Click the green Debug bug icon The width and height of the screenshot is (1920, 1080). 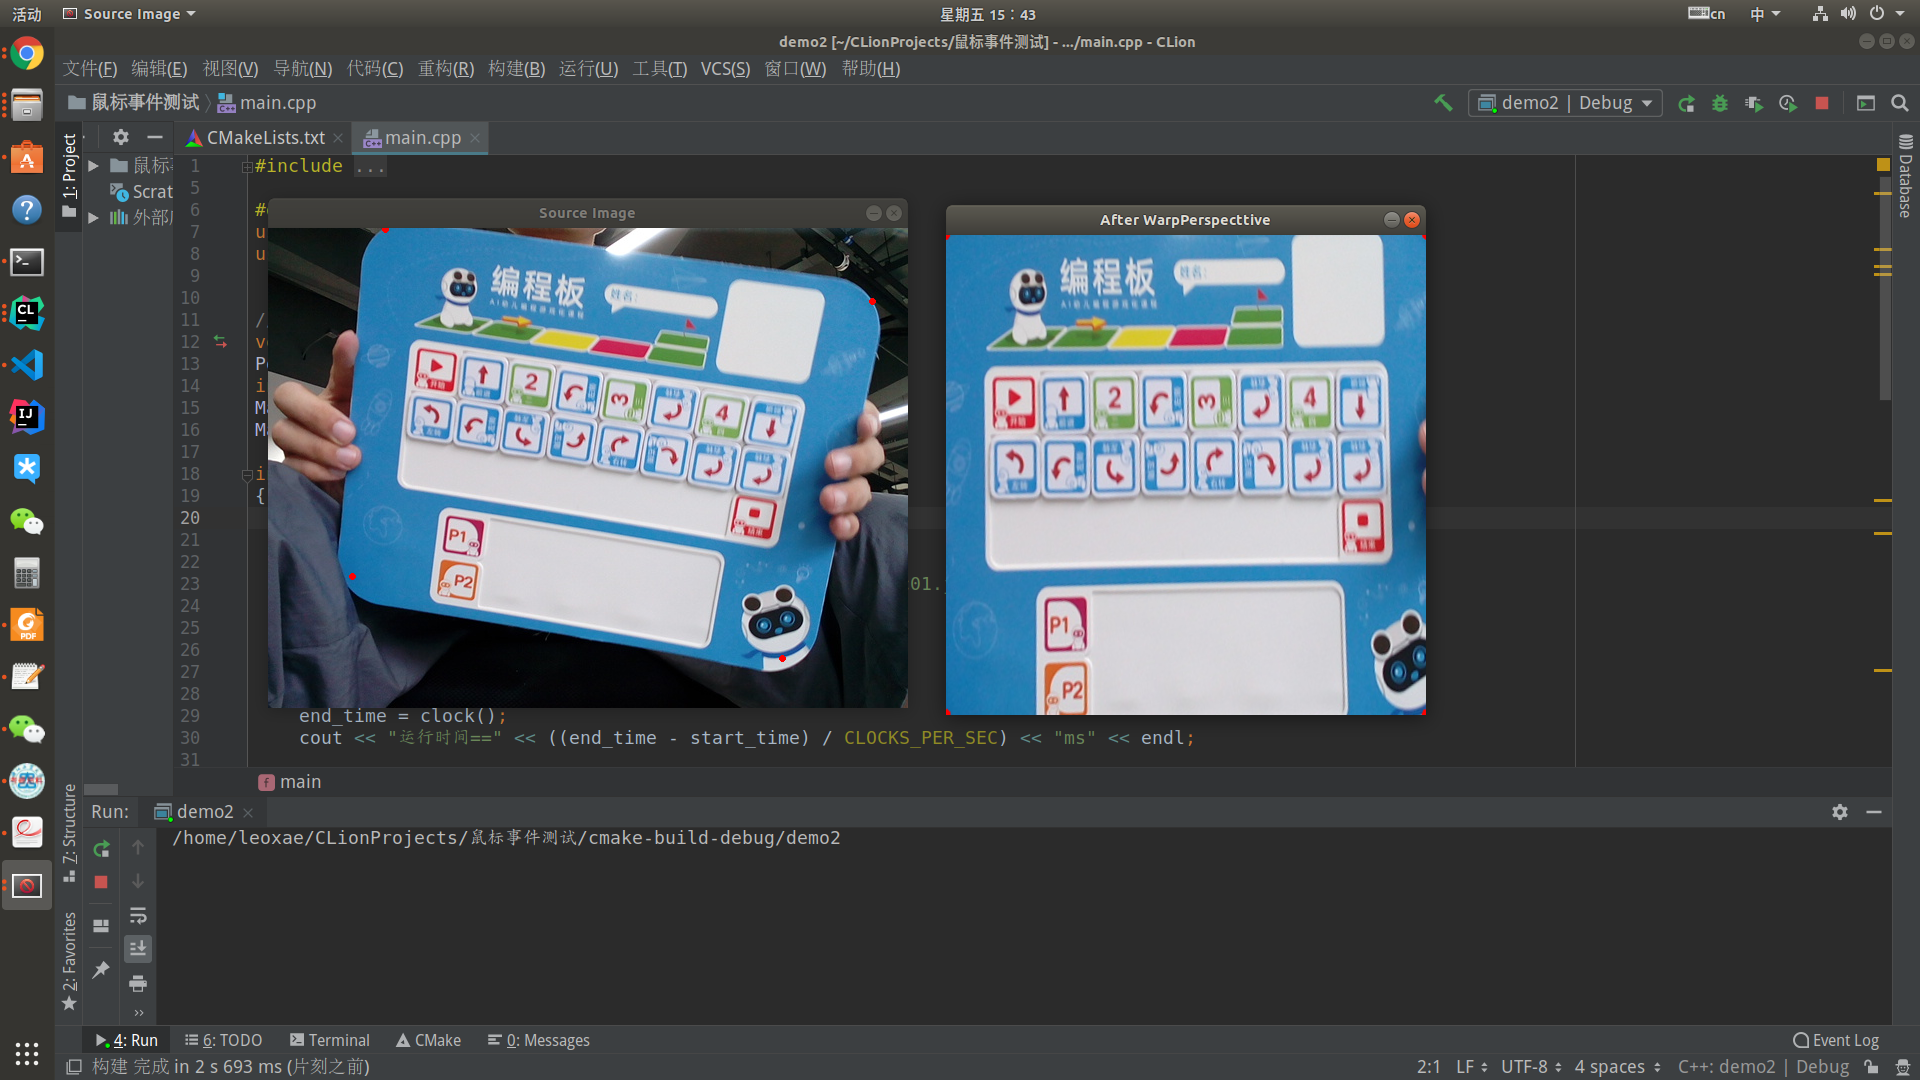[x=1720, y=103]
